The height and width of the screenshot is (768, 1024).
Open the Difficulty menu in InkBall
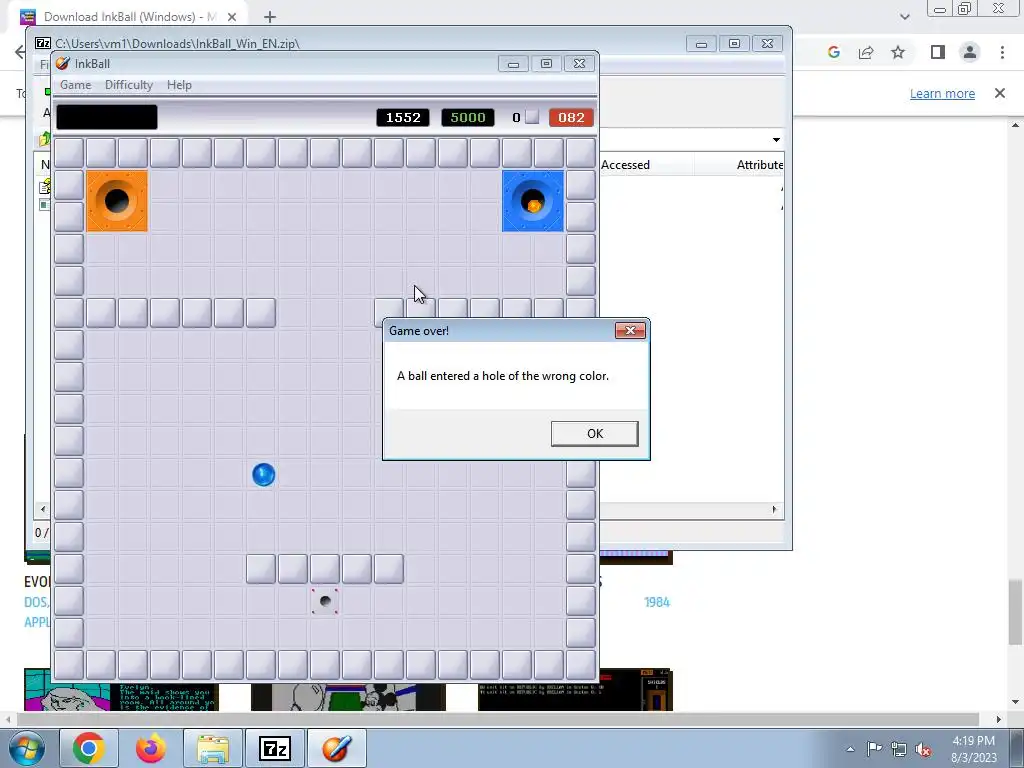click(129, 85)
